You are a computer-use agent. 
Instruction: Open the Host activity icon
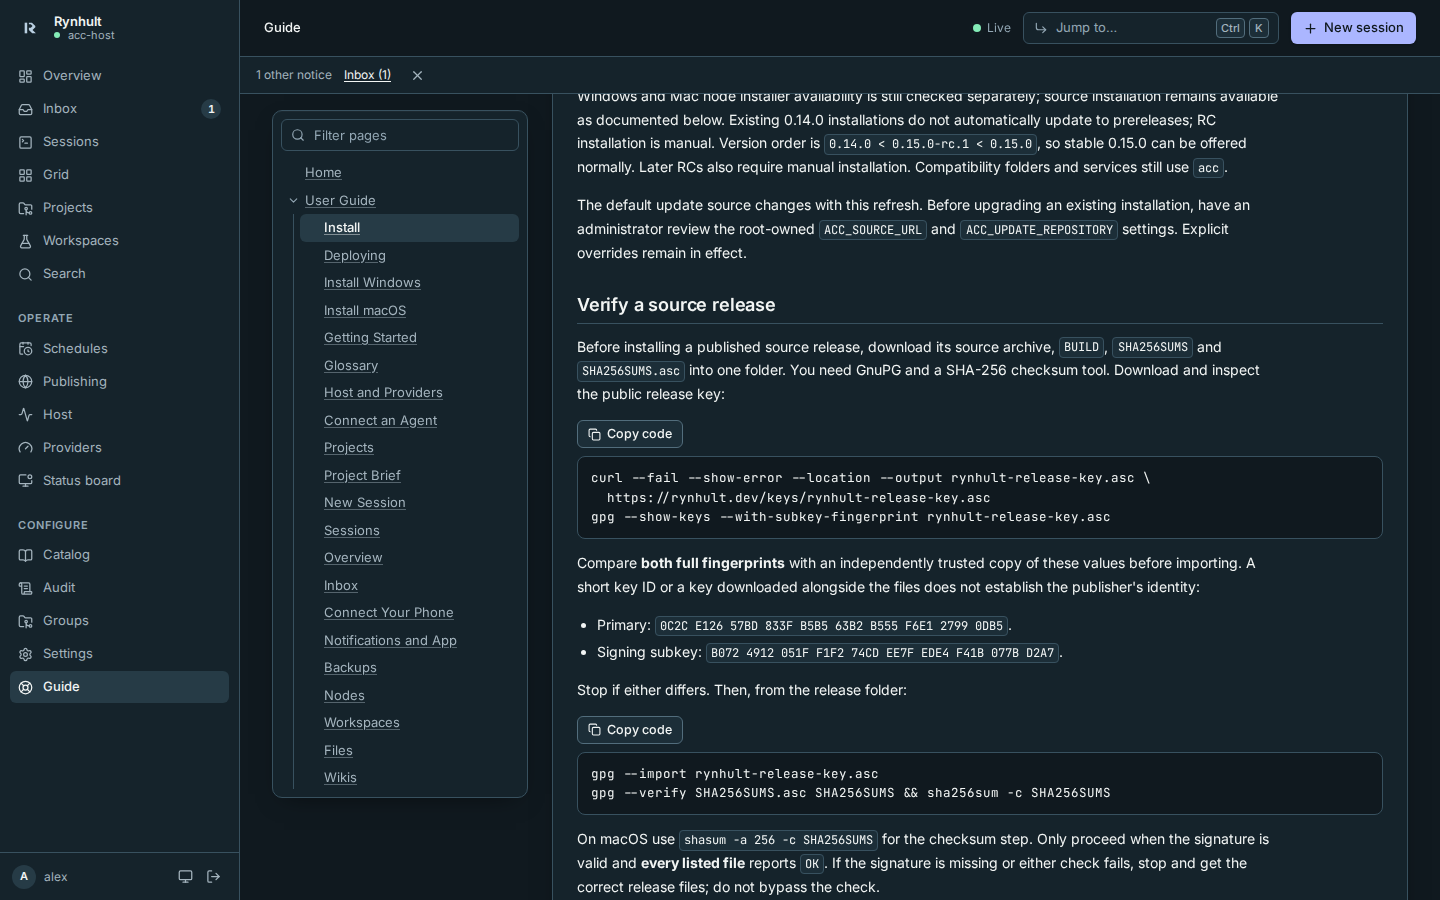(26, 415)
